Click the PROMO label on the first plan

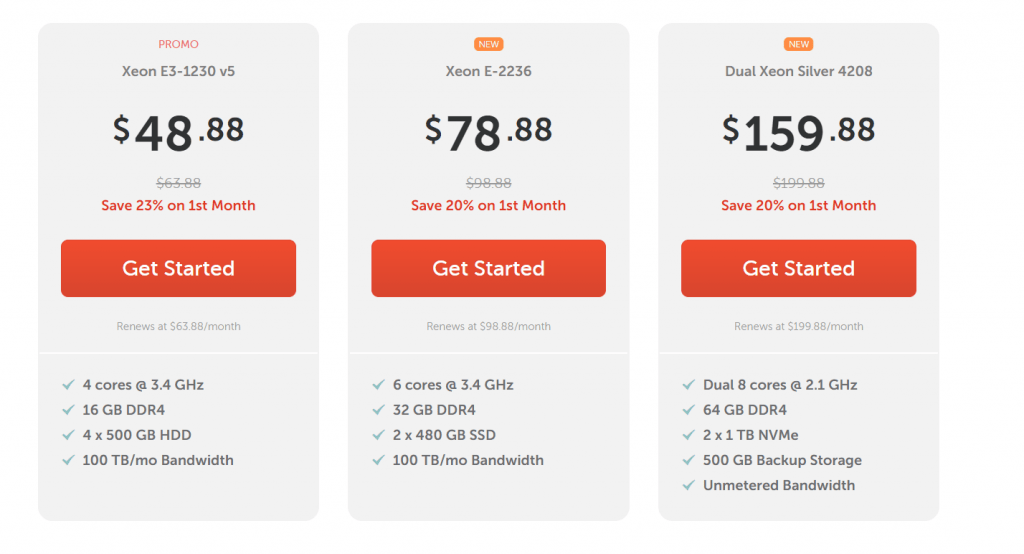(x=178, y=44)
